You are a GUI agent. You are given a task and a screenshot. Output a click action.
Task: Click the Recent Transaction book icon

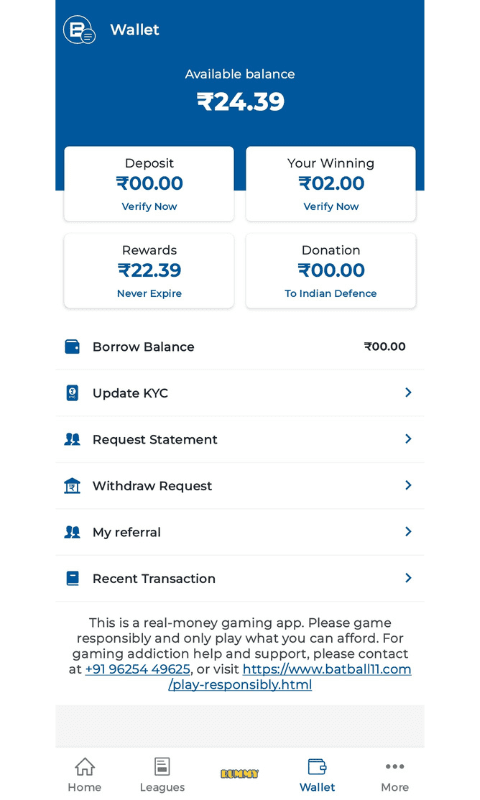[72, 579]
